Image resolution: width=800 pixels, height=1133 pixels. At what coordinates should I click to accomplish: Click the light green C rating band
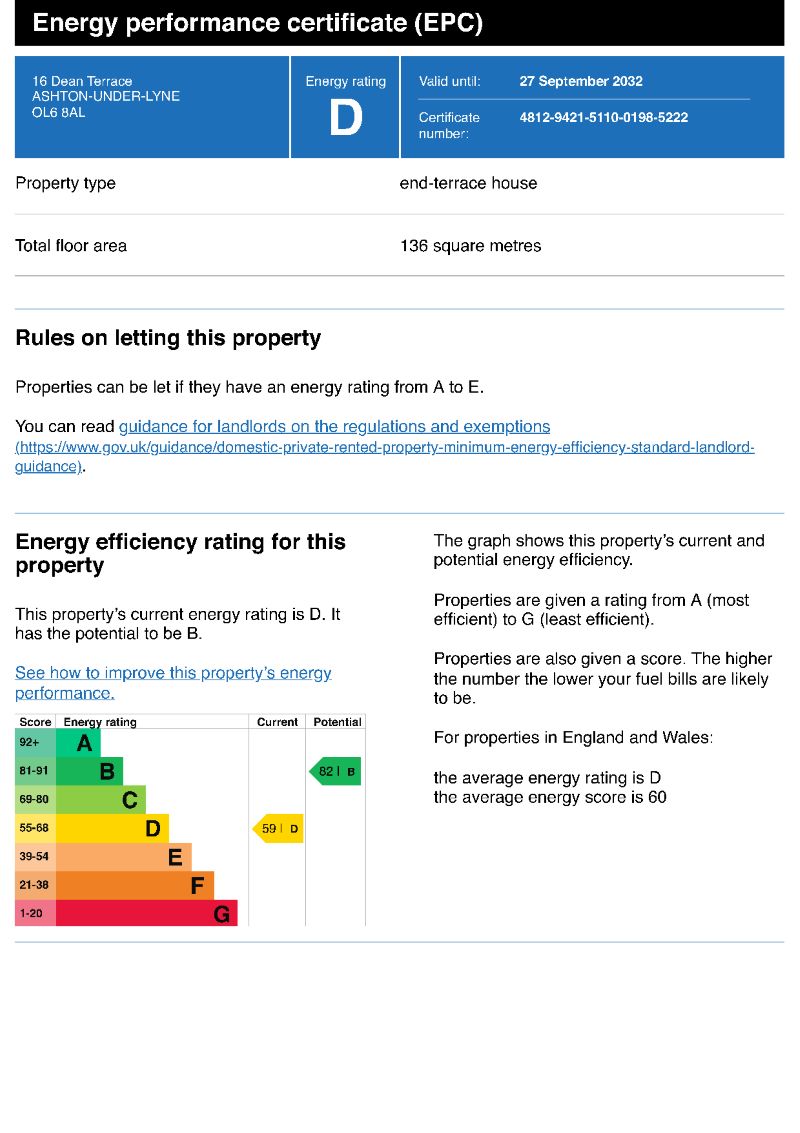pos(101,800)
